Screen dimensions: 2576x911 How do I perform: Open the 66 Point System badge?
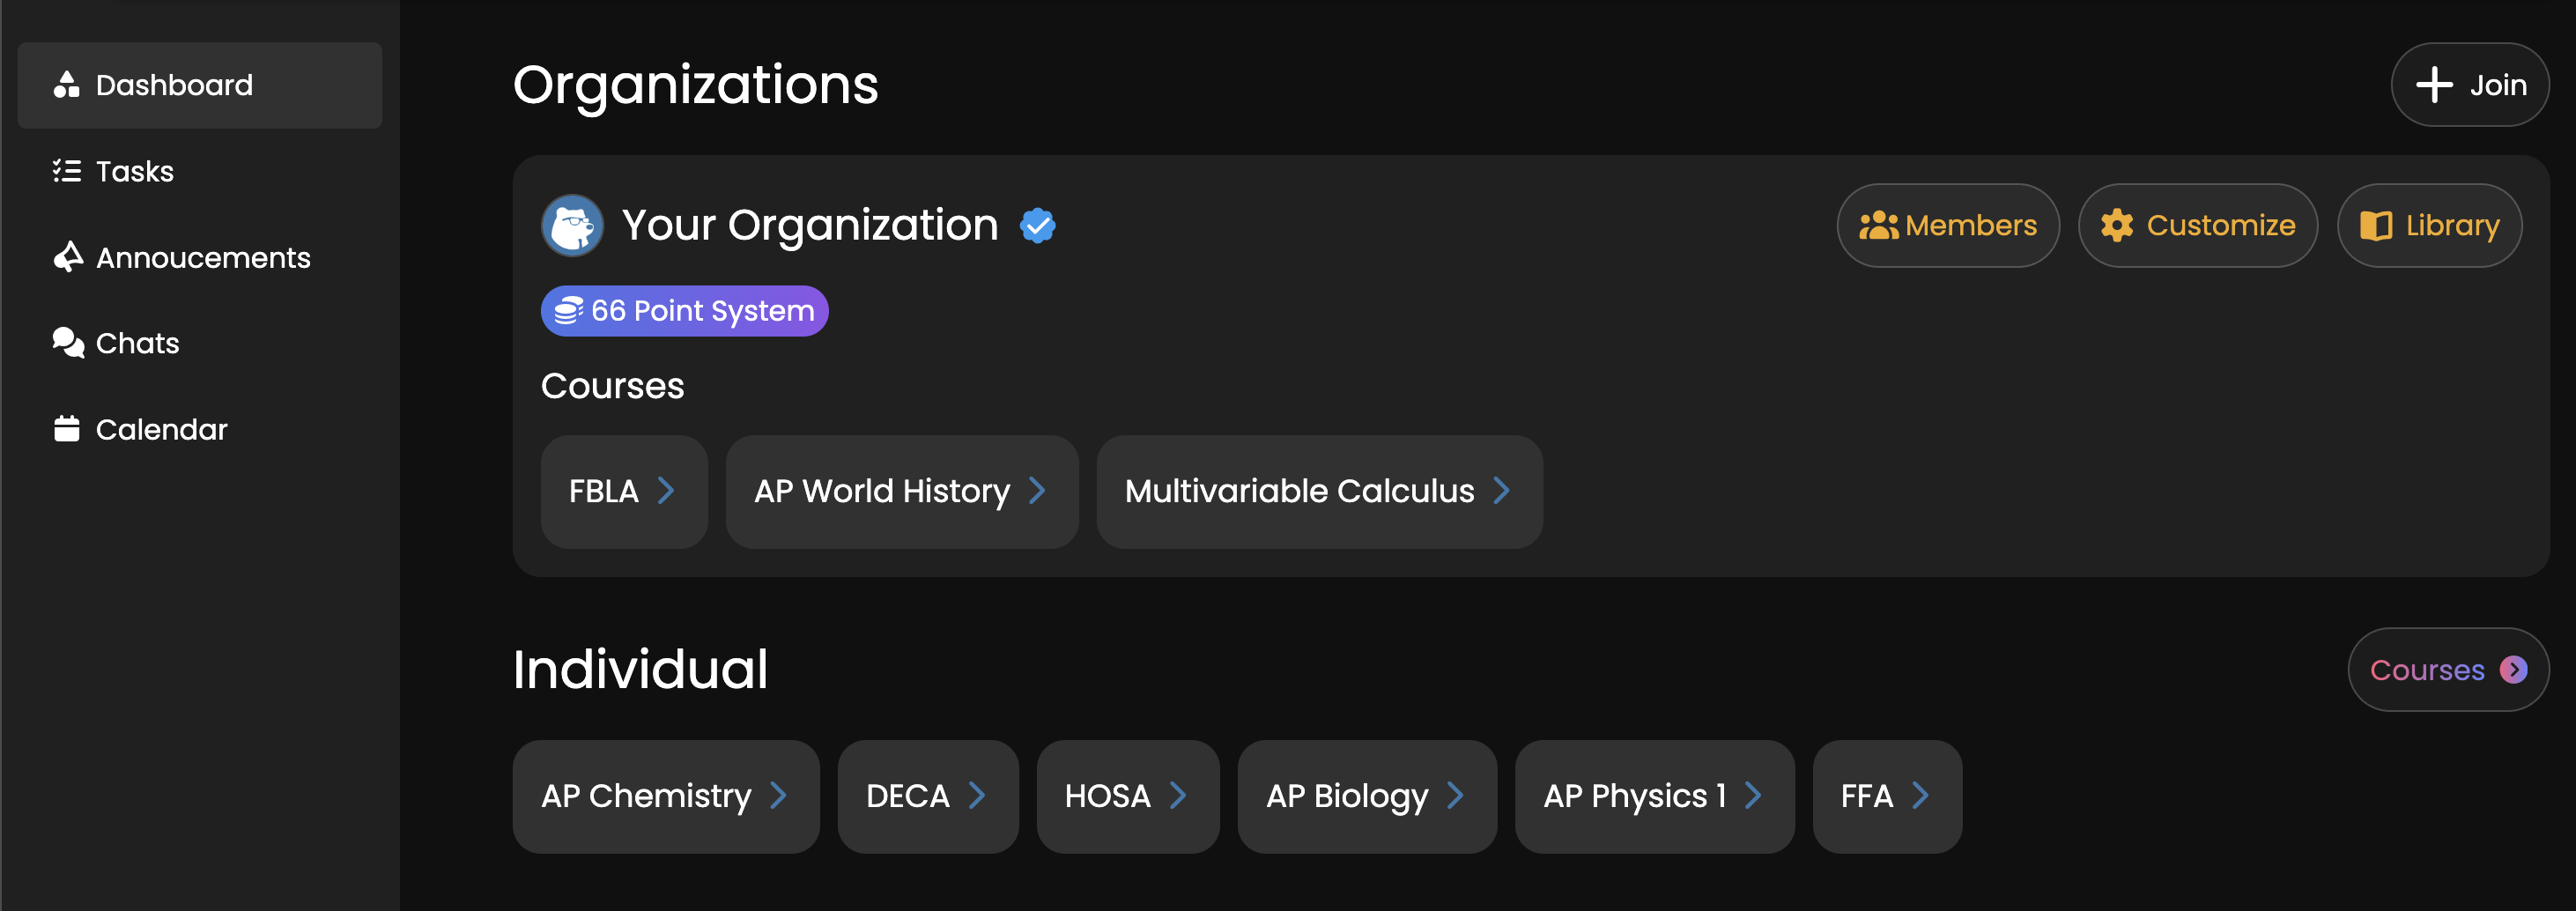(684, 311)
